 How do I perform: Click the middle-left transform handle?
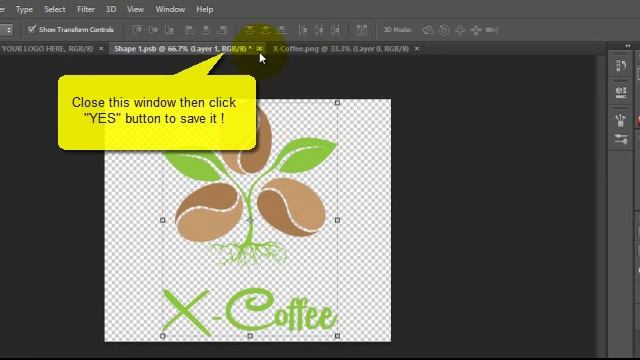[162, 220]
